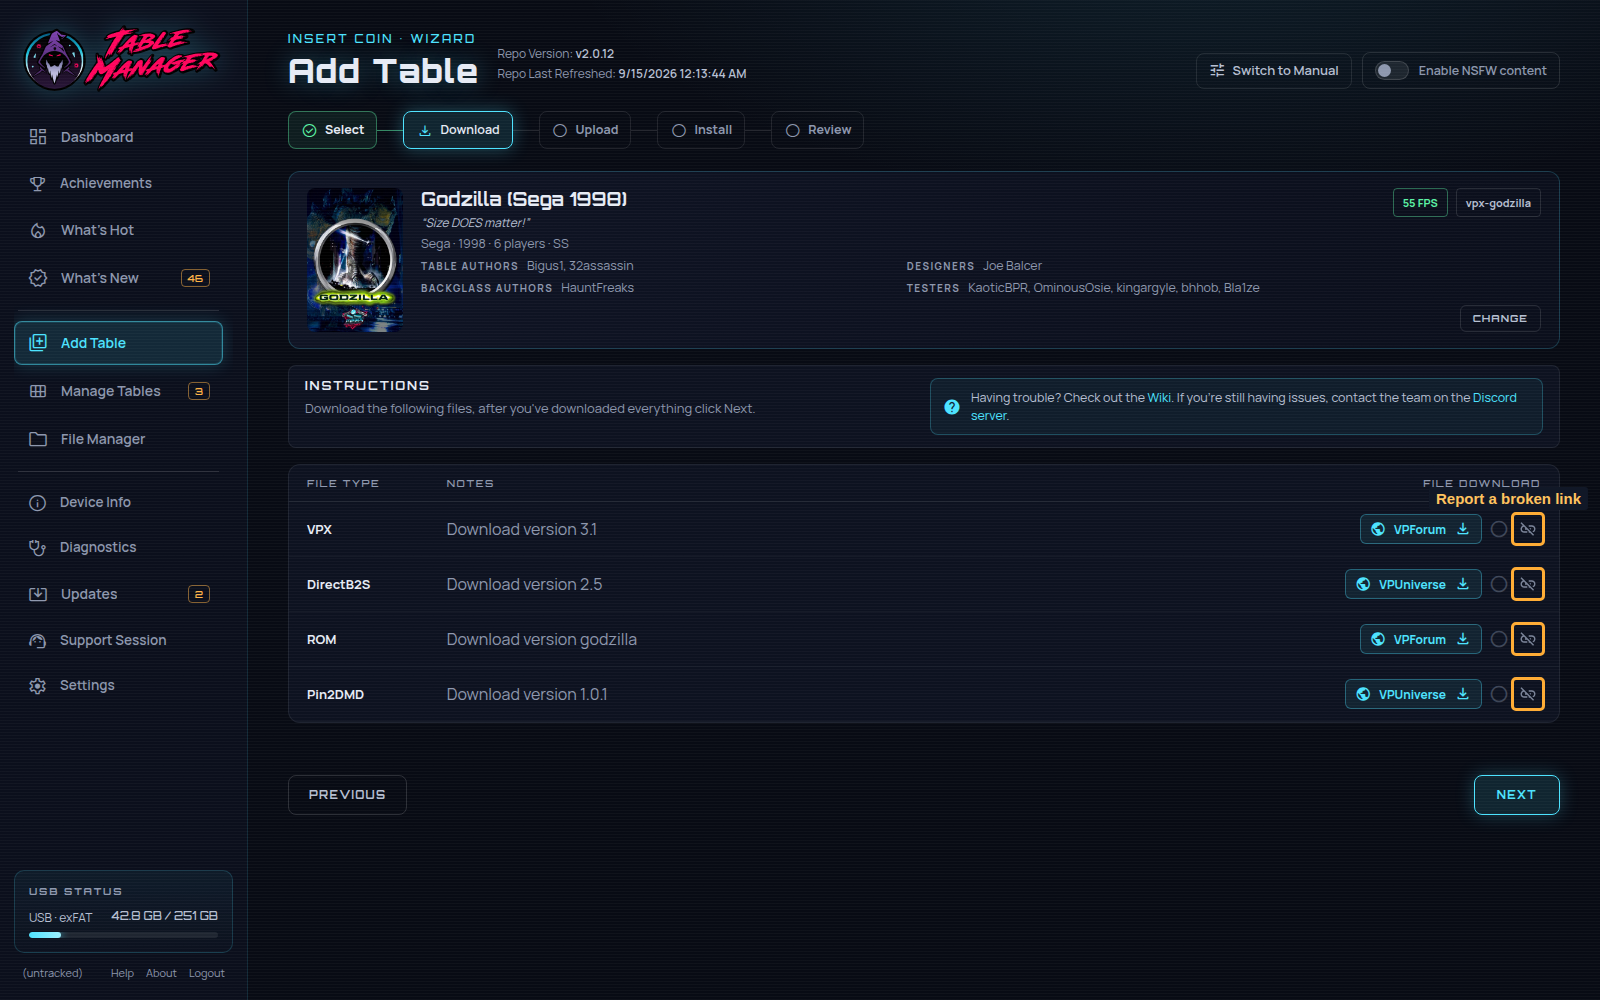Click the Device Info icon
This screenshot has width=1600, height=1000.
coord(38,503)
